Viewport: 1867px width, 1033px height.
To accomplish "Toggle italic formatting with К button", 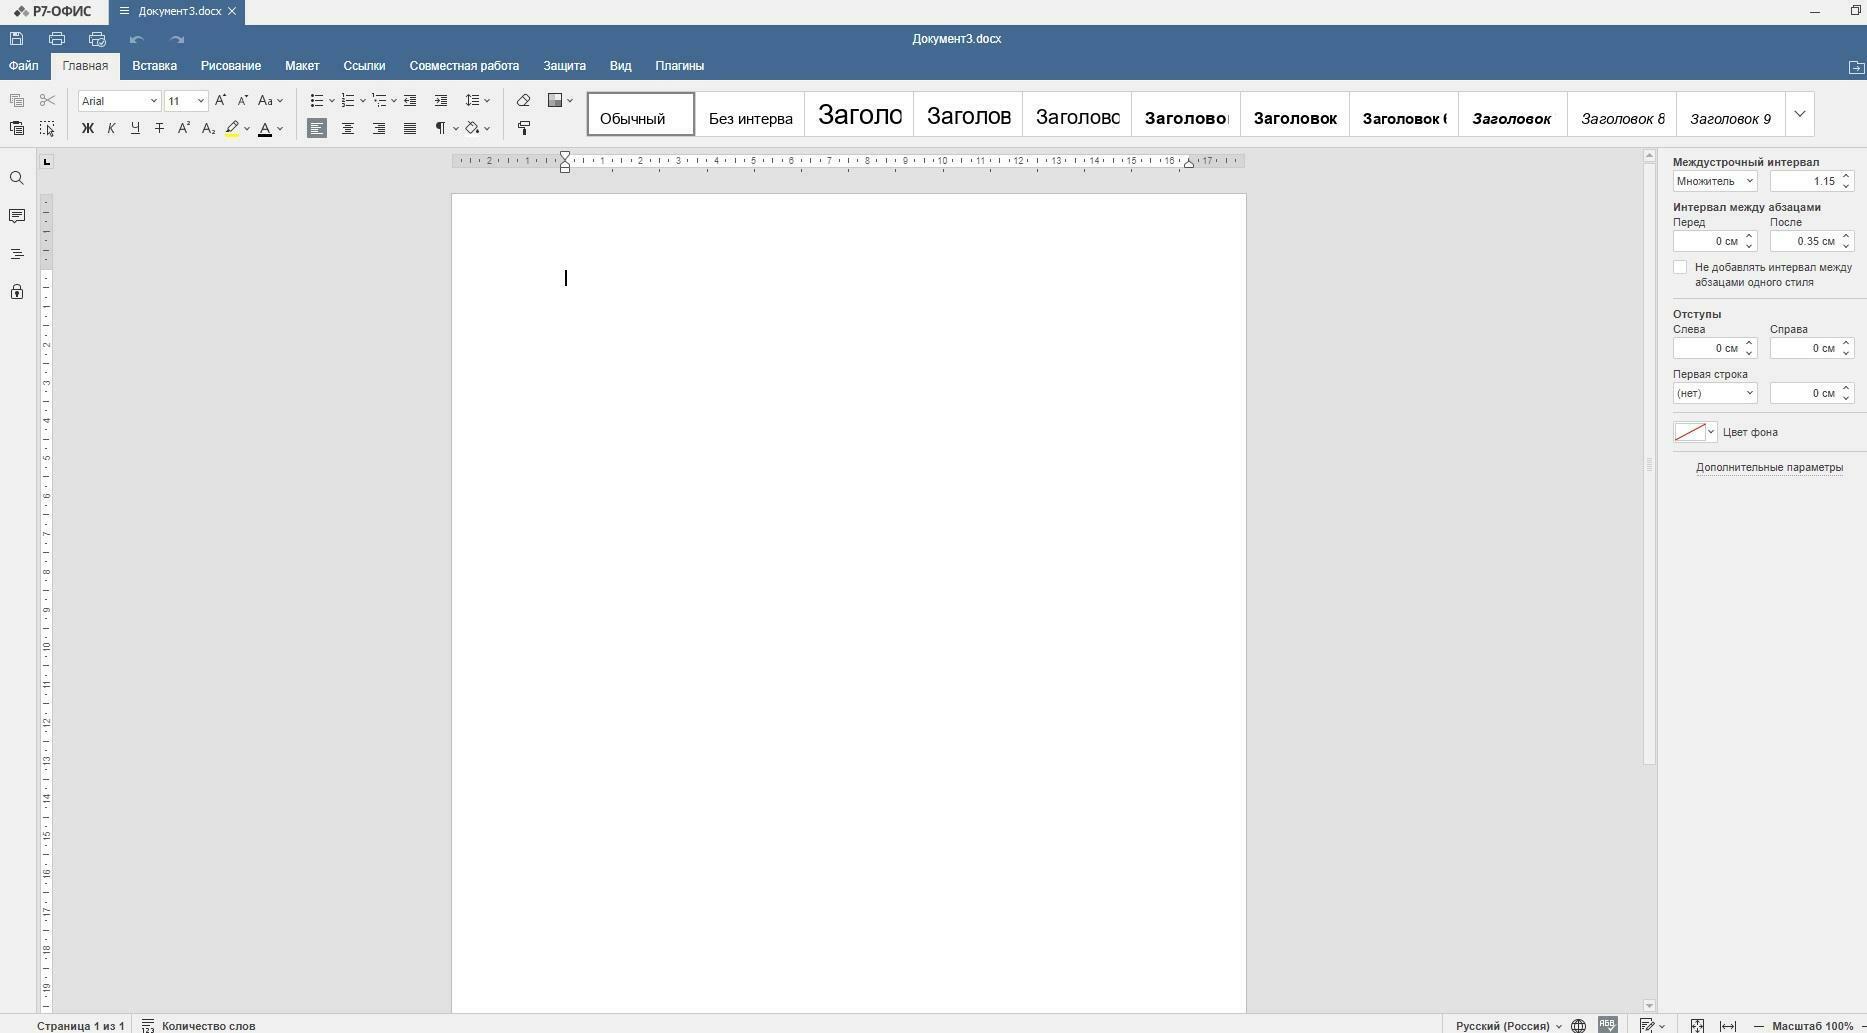I will point(111,128).
